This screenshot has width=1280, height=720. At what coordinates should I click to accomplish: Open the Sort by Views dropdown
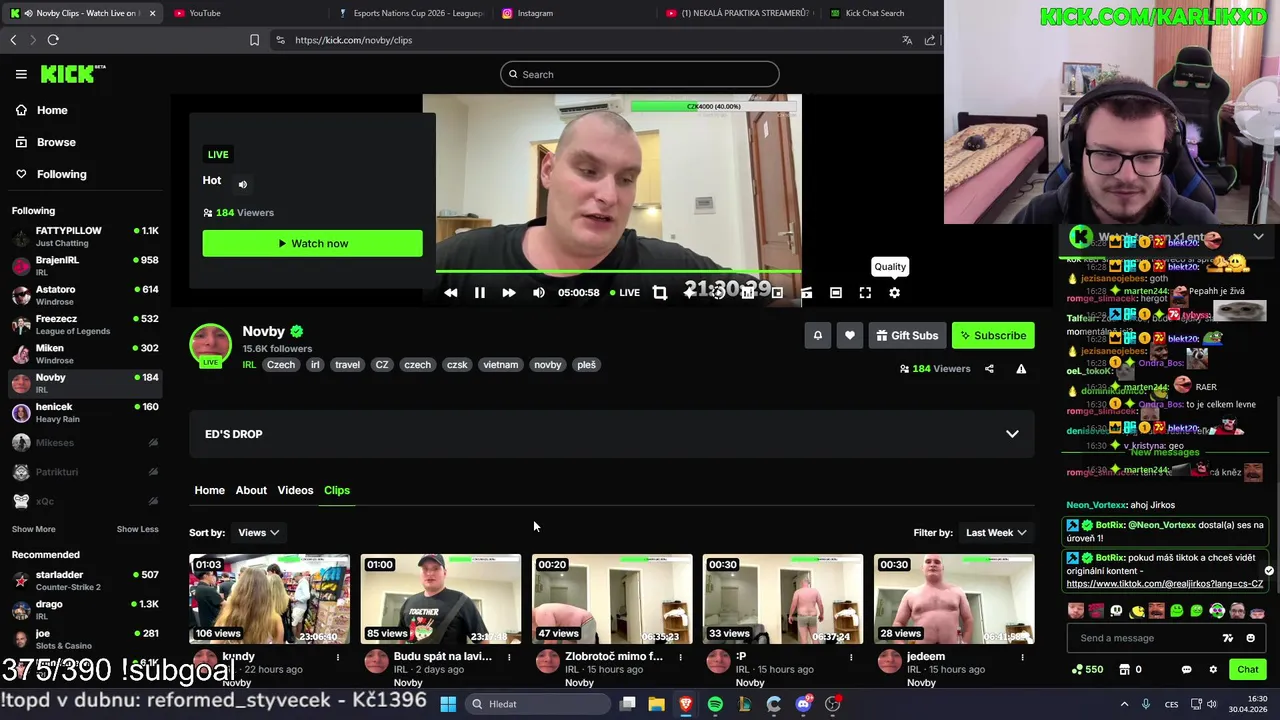[x=258, y=533]
